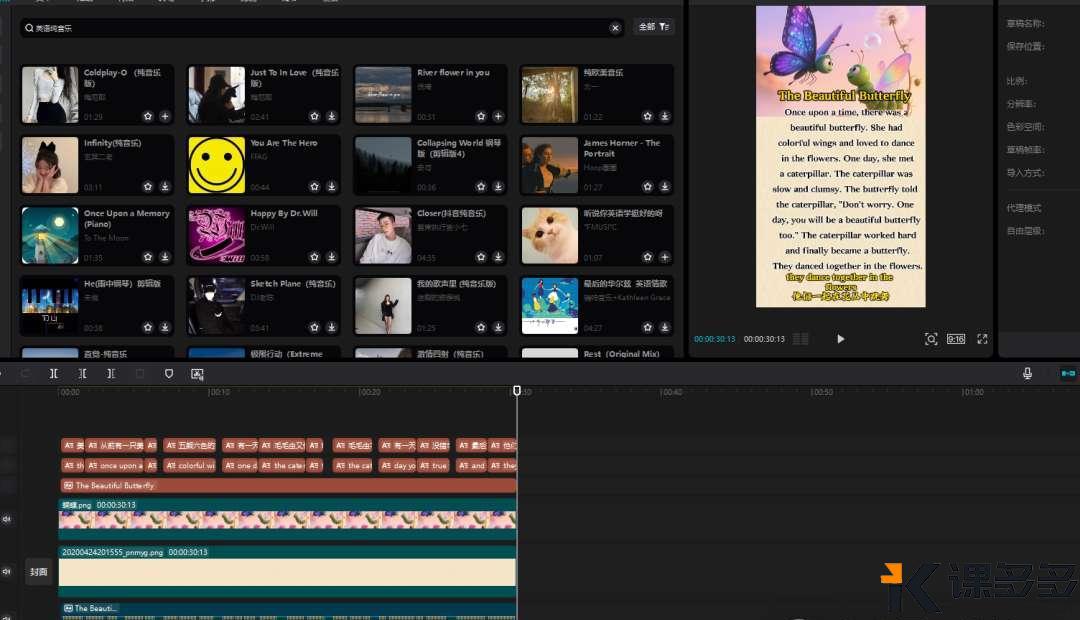Download the 纯欧美音乐 track

click(x=665, y=116)
